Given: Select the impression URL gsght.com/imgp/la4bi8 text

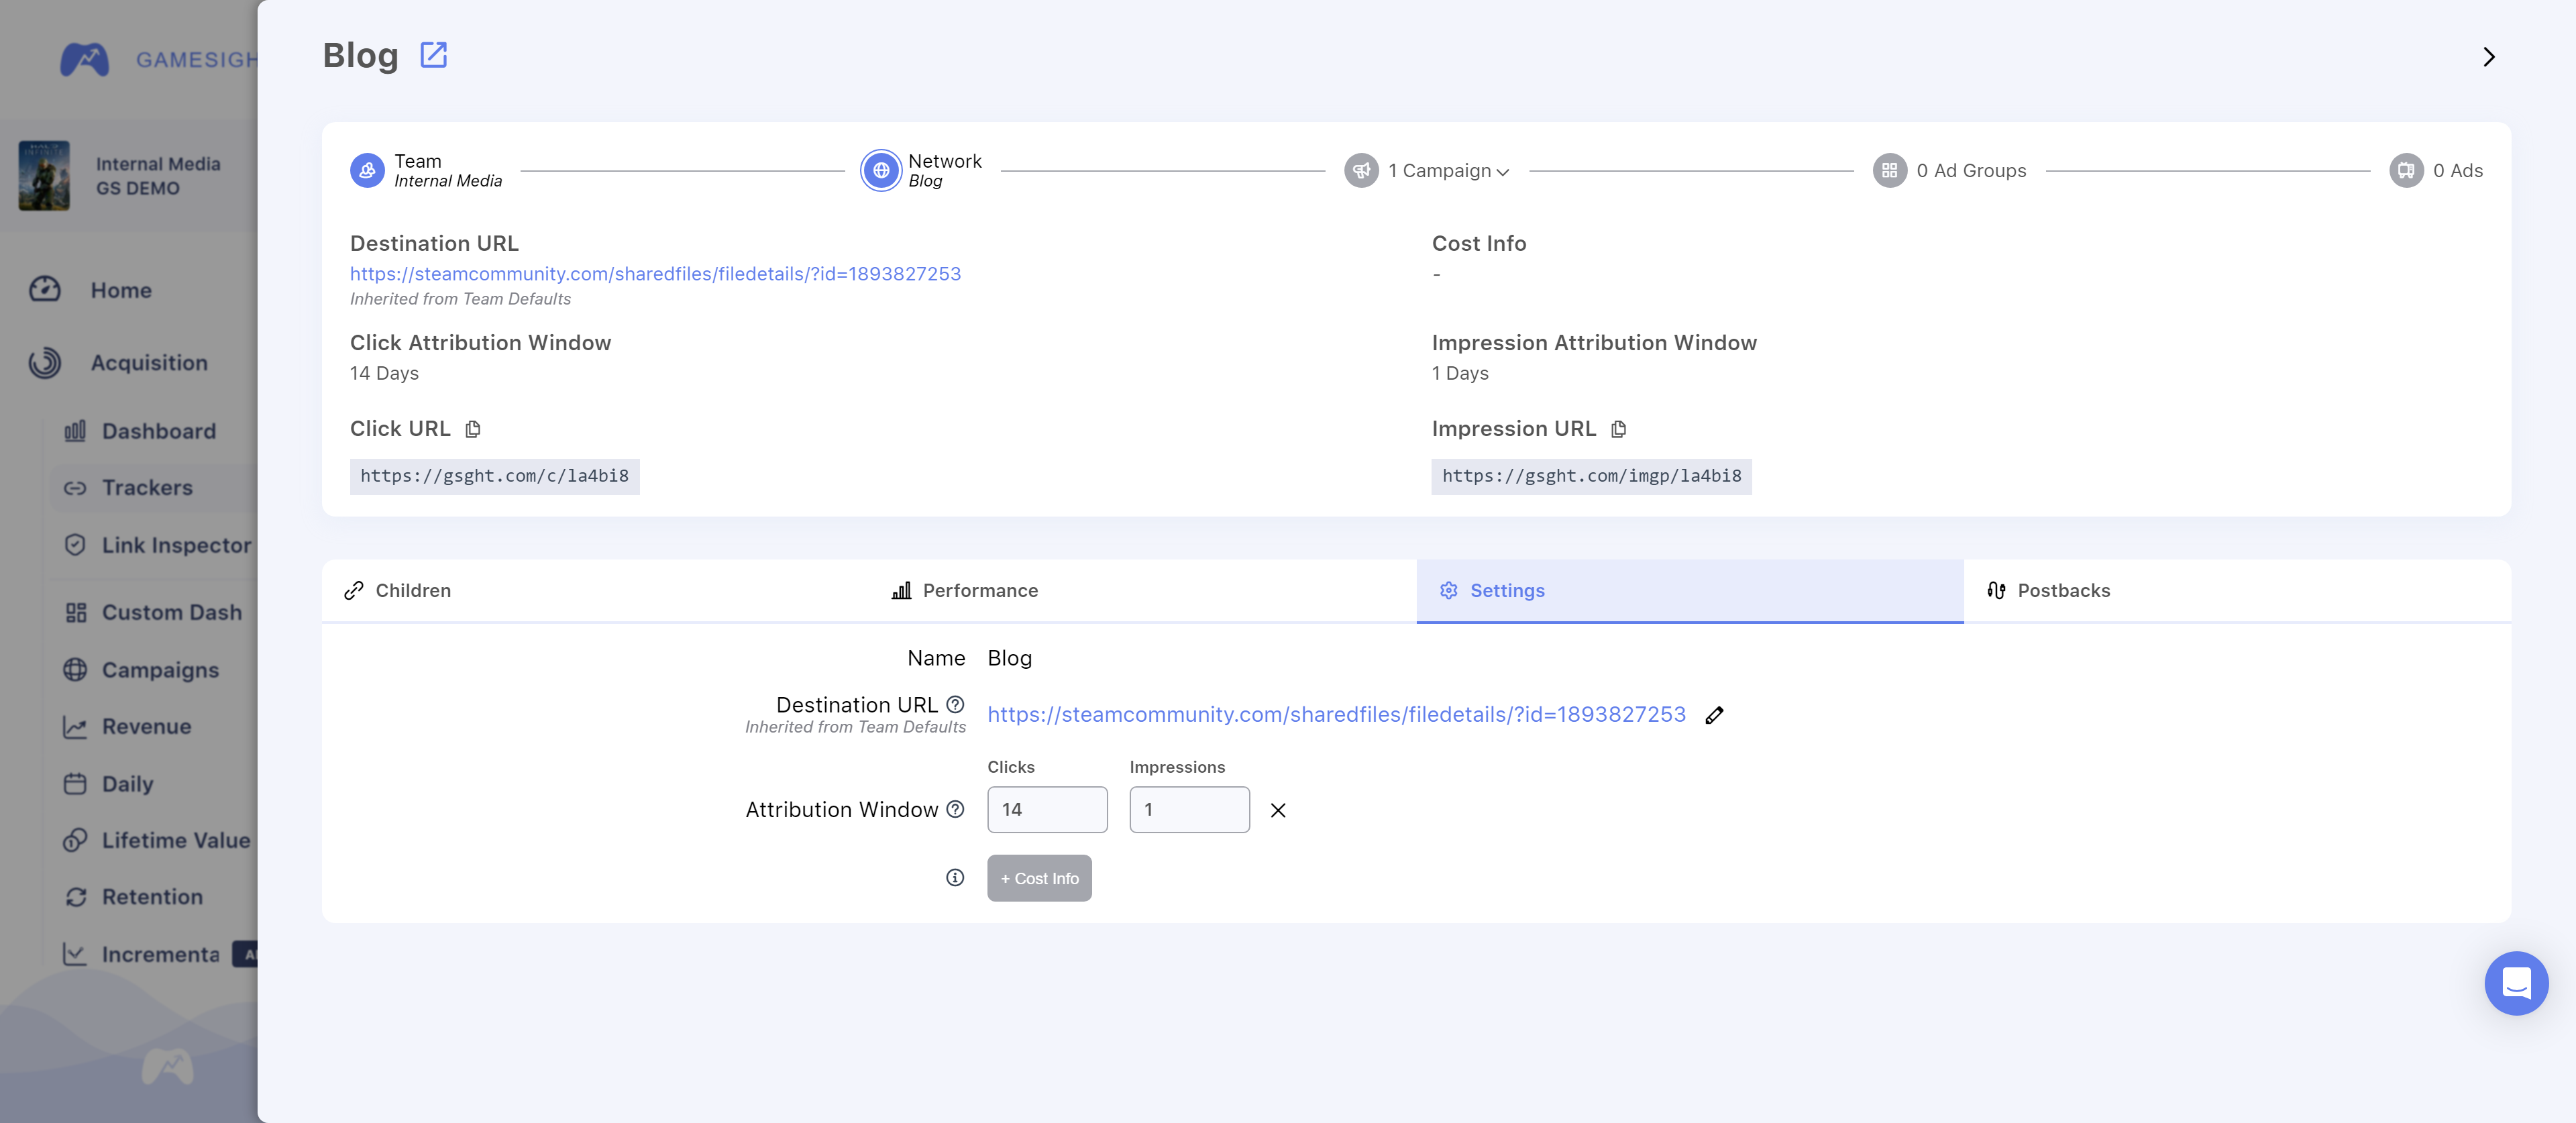Looking at the screenshot, I should click(1592, 476).
